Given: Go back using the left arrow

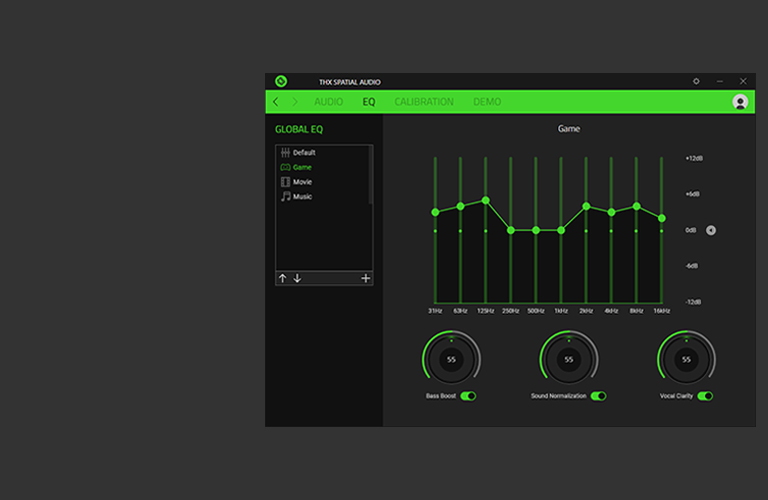Looking at the screenshot, I should (x=276, y=102).
